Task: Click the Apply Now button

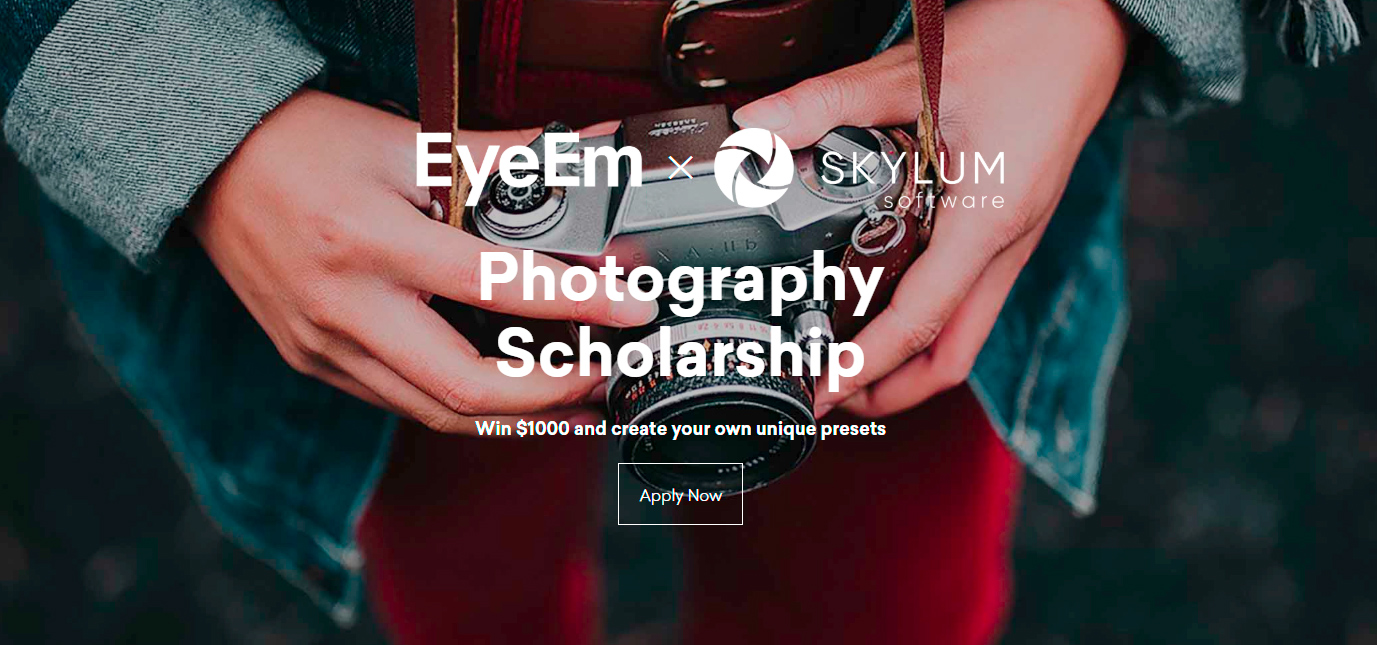Action: (680, 494)
